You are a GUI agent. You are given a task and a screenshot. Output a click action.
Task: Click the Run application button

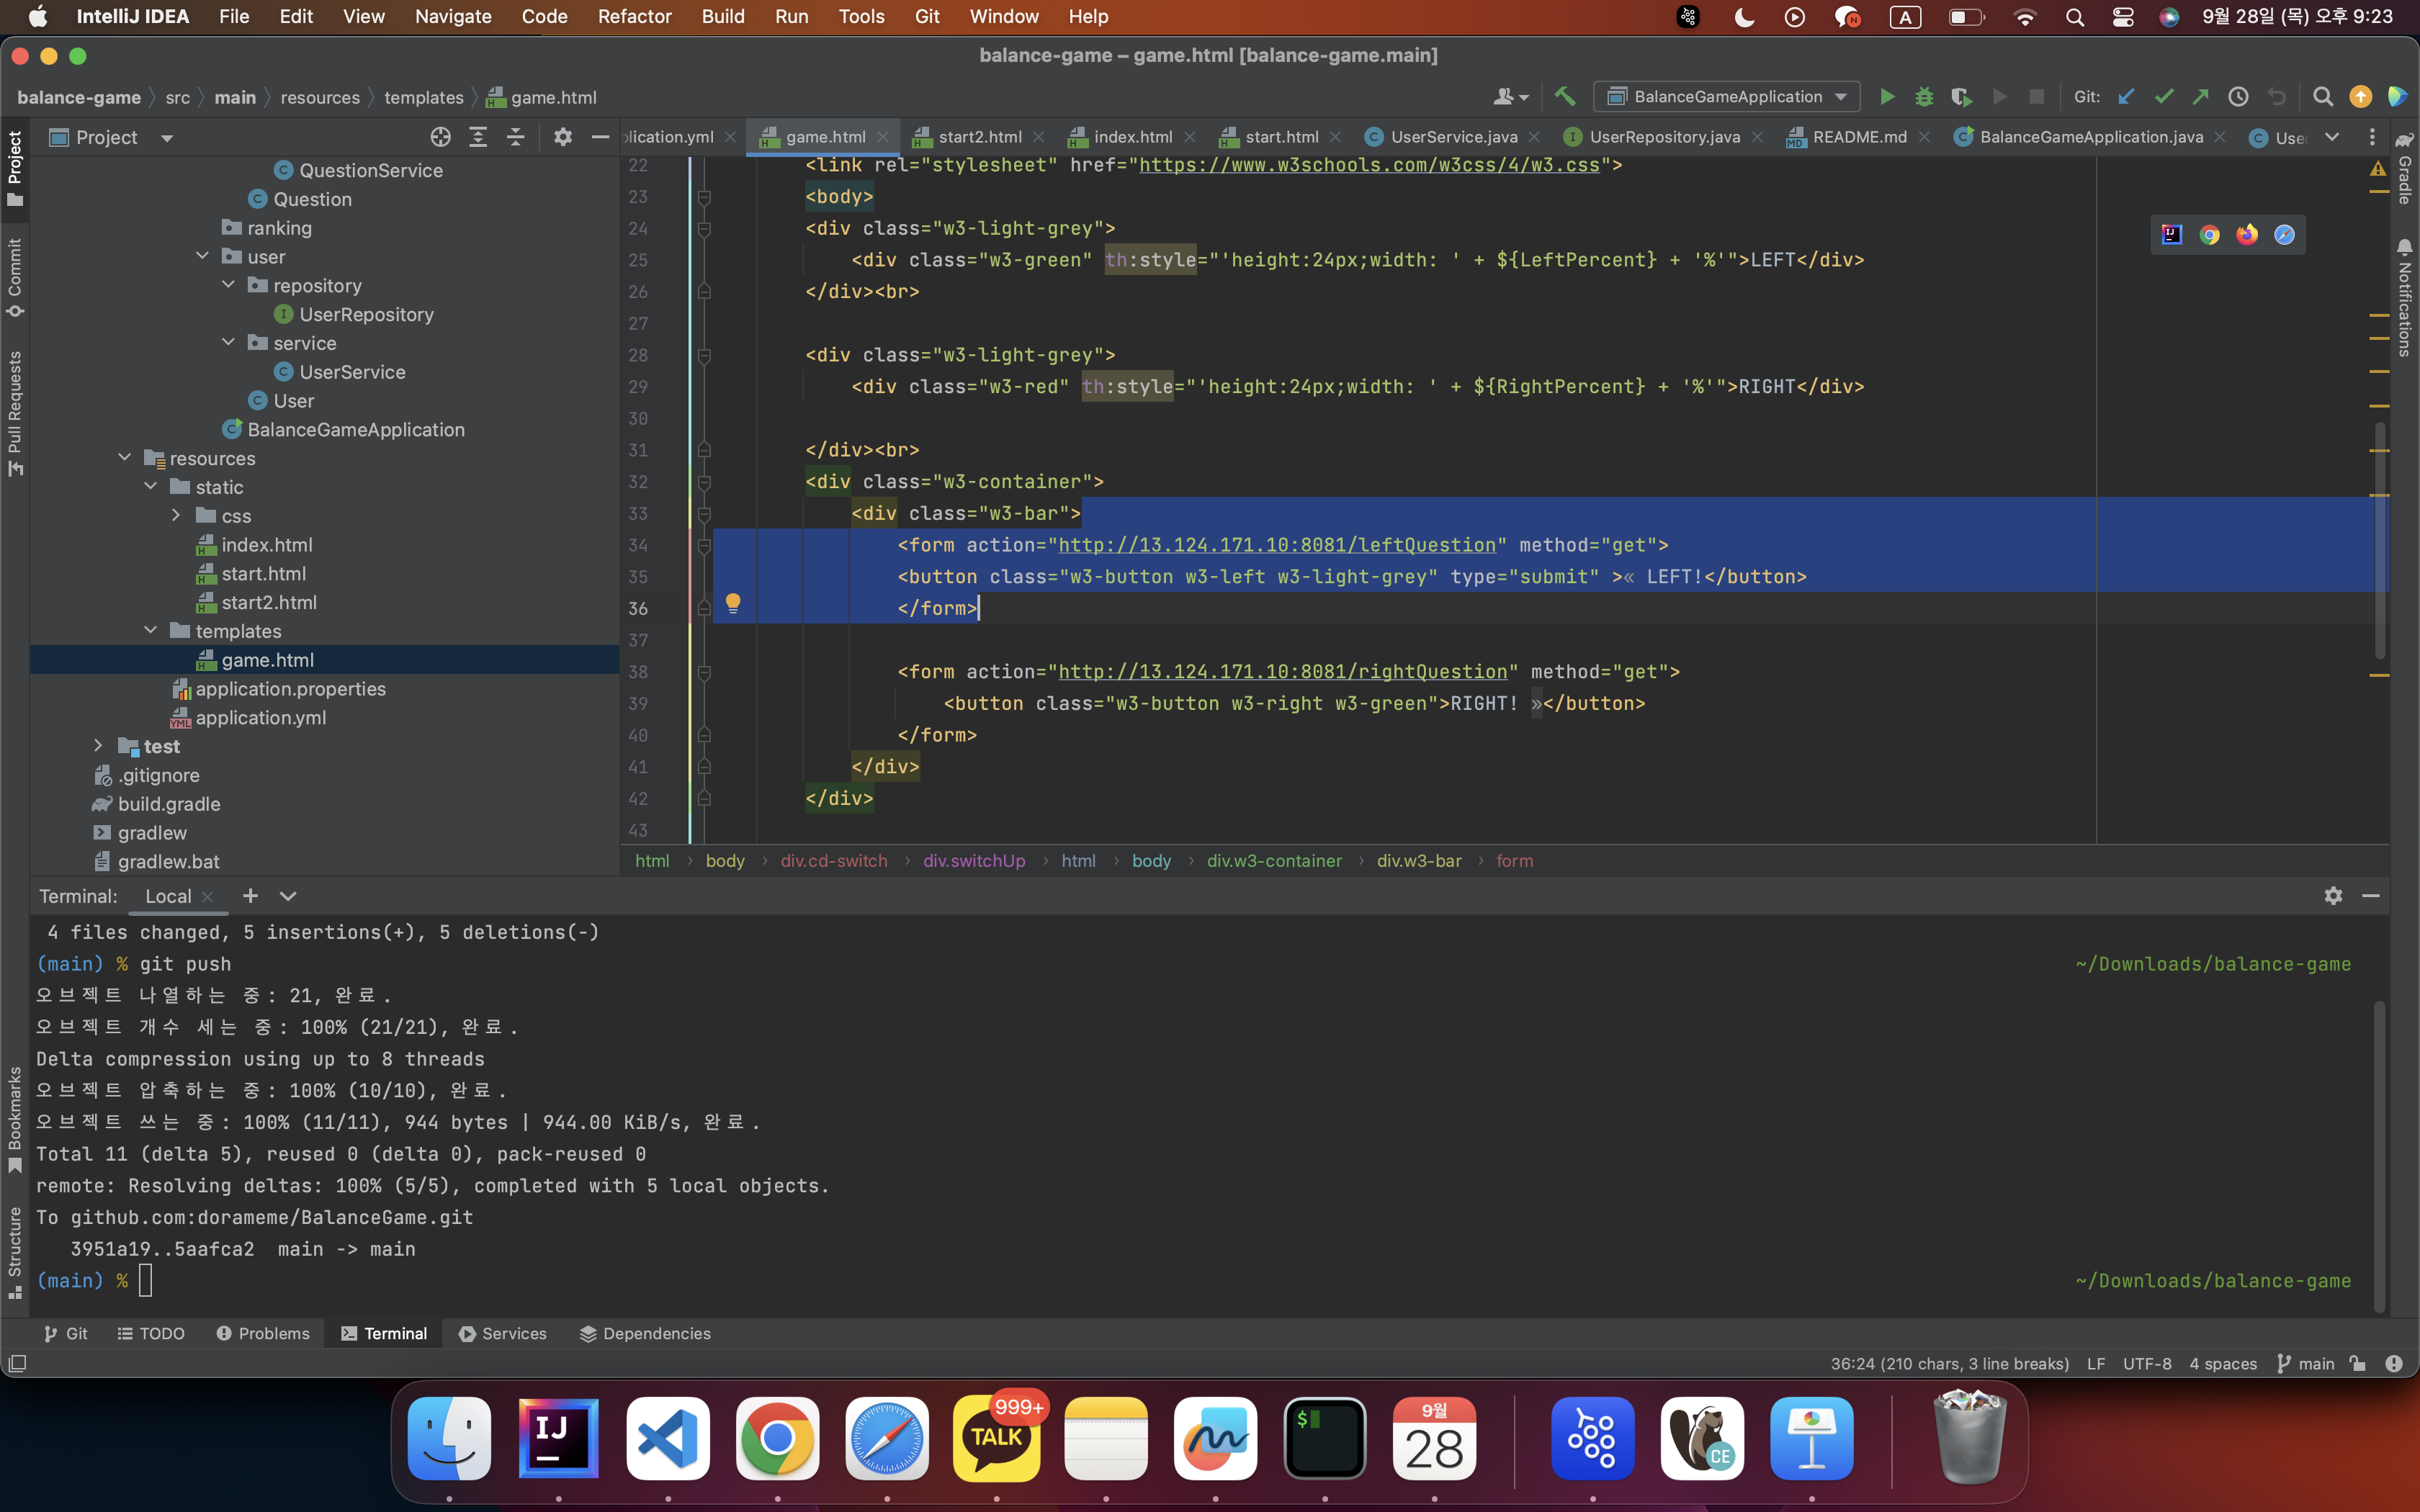(1888, 96)
